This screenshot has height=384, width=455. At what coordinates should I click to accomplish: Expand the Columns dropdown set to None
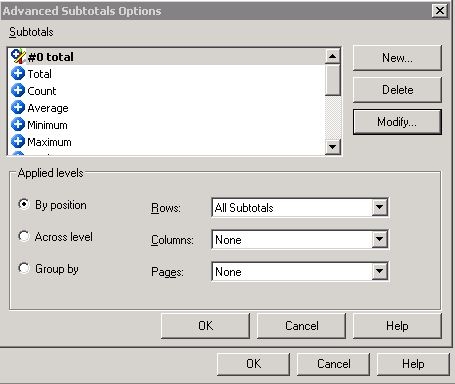(300, 239)
